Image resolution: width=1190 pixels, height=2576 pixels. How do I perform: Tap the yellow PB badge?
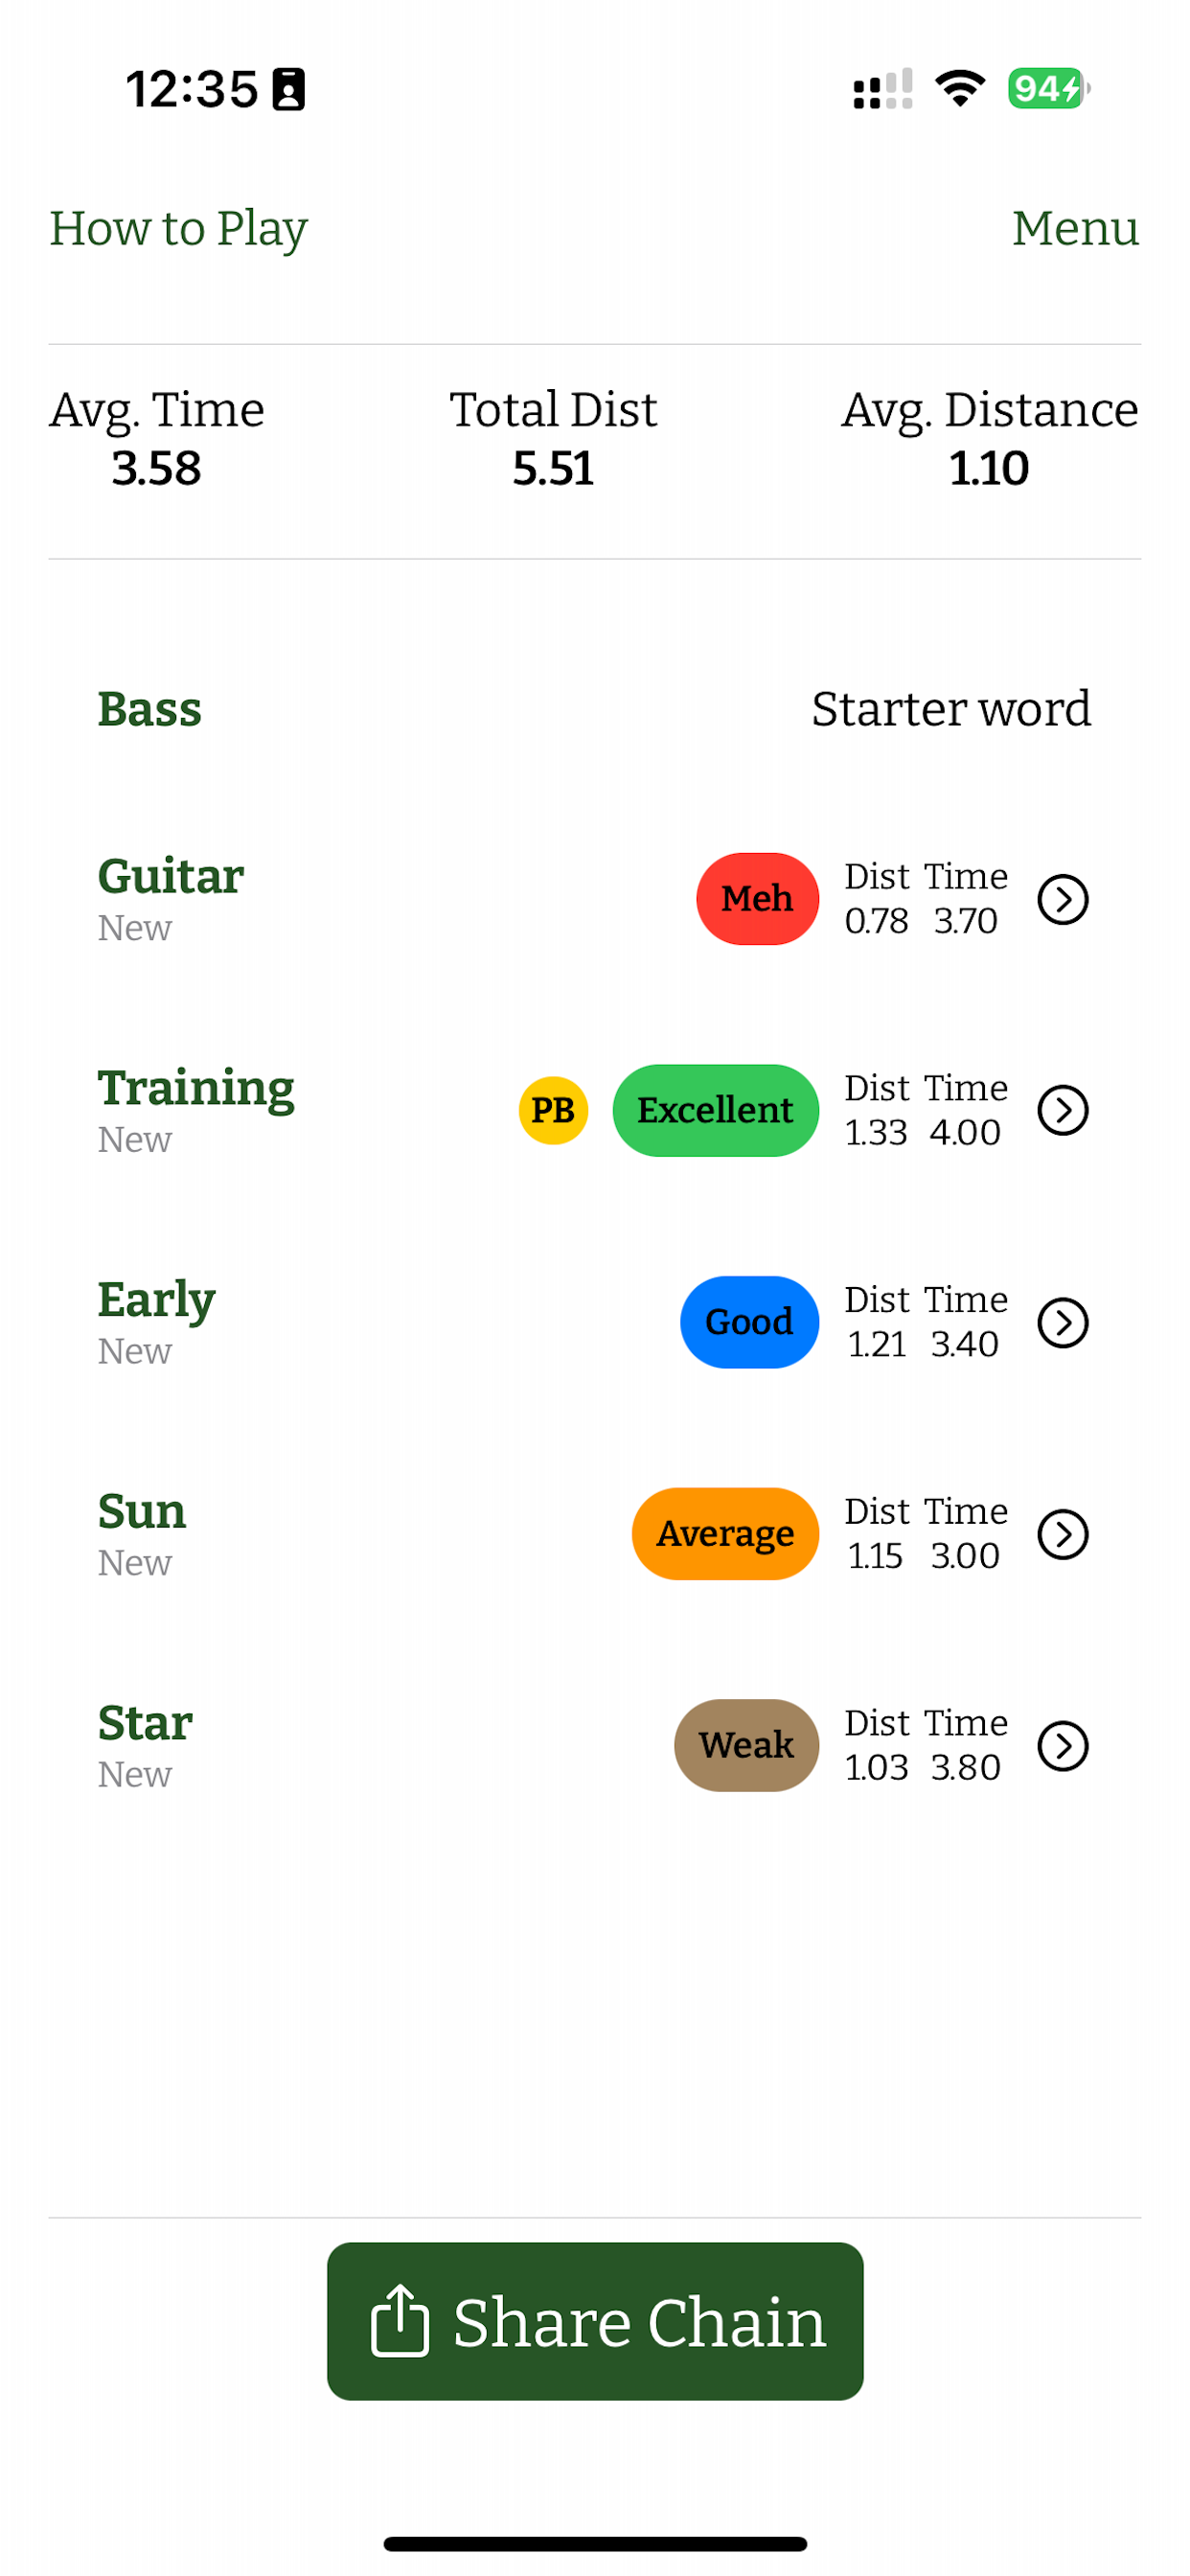point(553,1110)
